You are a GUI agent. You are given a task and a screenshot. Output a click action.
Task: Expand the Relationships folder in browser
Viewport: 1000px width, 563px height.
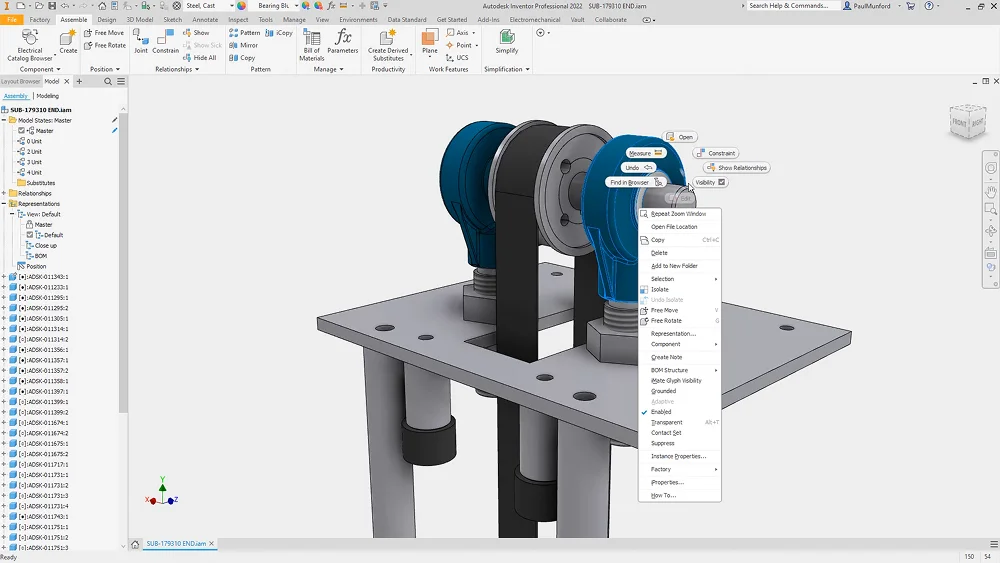coord(4,193)
